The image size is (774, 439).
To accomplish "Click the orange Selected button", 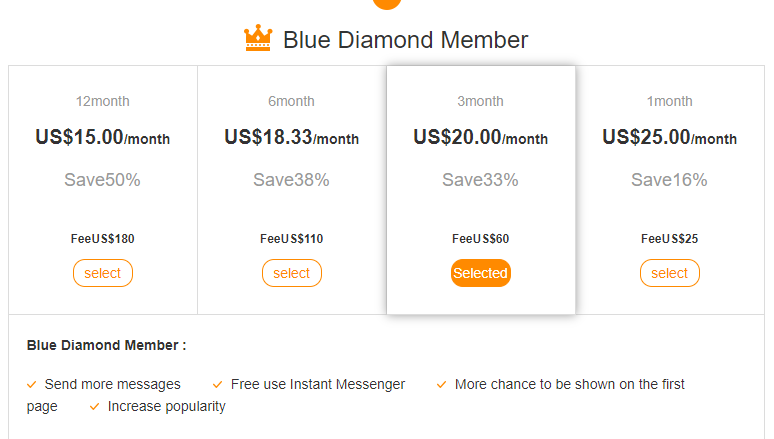I will coord(481,273).
